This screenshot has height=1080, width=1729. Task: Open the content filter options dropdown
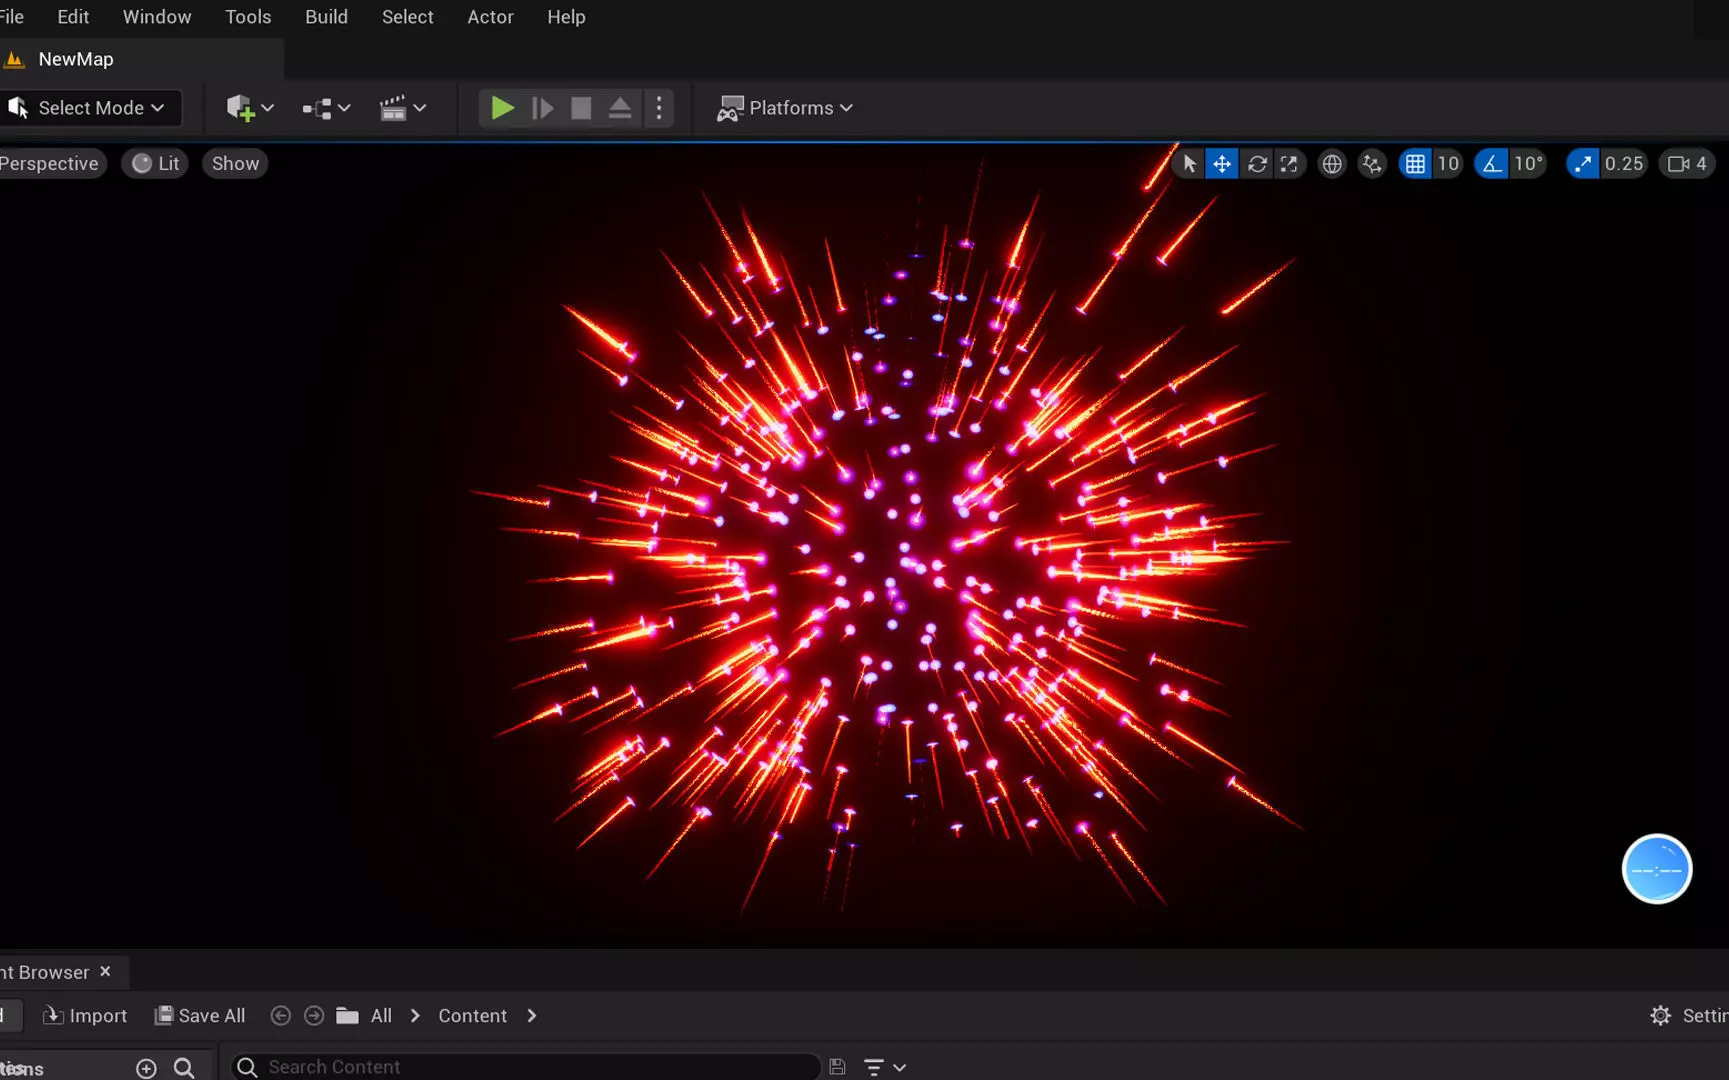pyautogui.click(x=885, y=1067)
